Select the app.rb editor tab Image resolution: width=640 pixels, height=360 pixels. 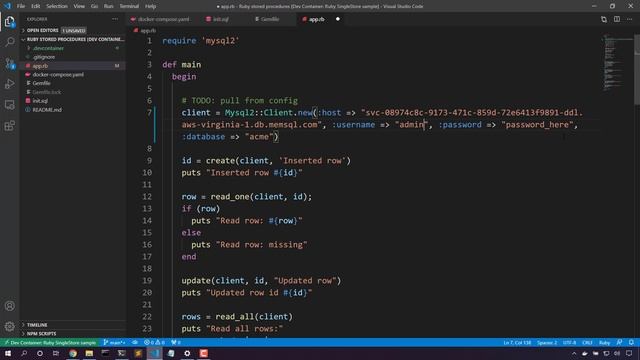316,19
